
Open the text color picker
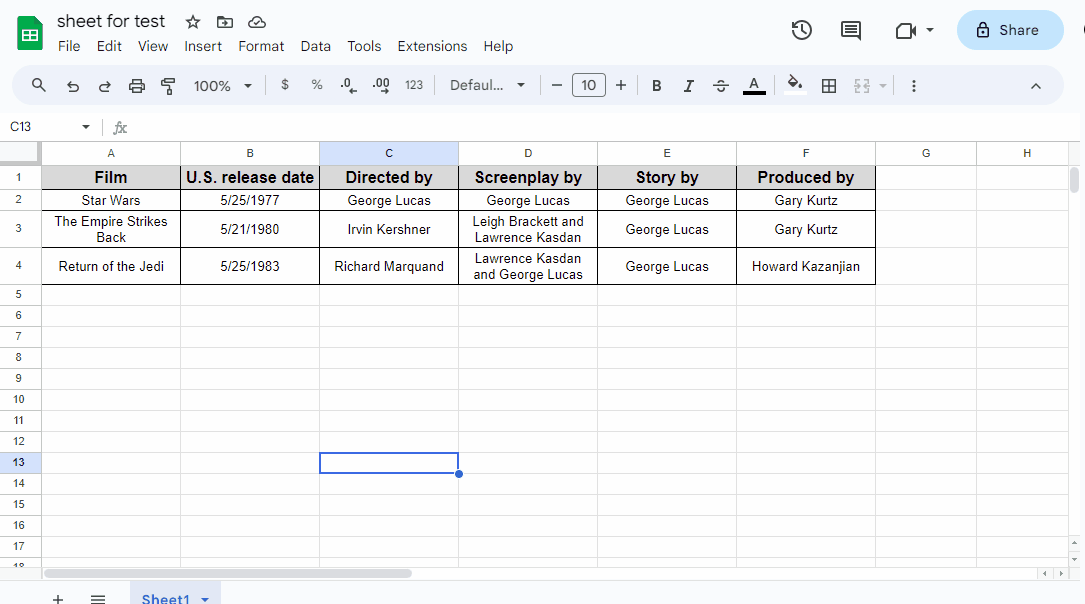coord(754,86)
